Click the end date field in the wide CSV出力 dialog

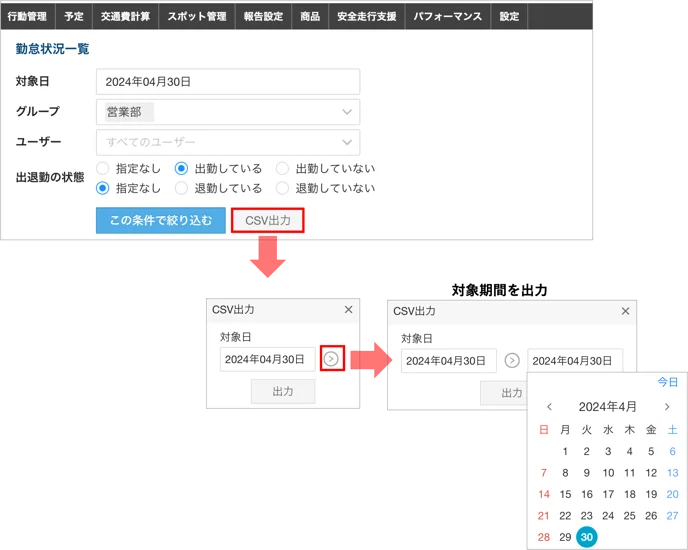pos(575,361)
